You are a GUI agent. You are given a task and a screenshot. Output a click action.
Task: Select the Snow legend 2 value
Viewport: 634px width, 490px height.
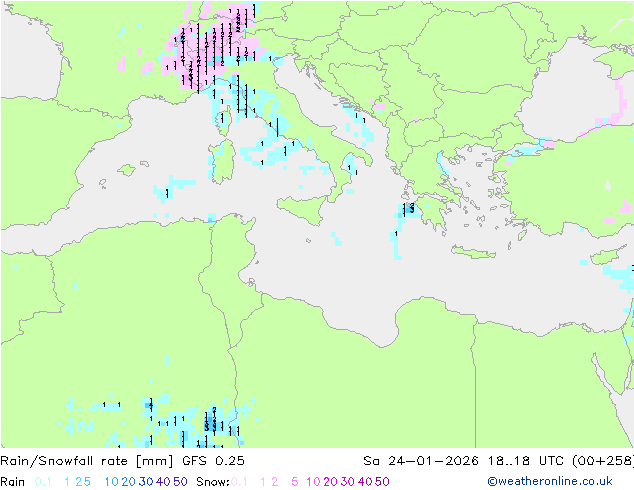click(x=275, y=482)
